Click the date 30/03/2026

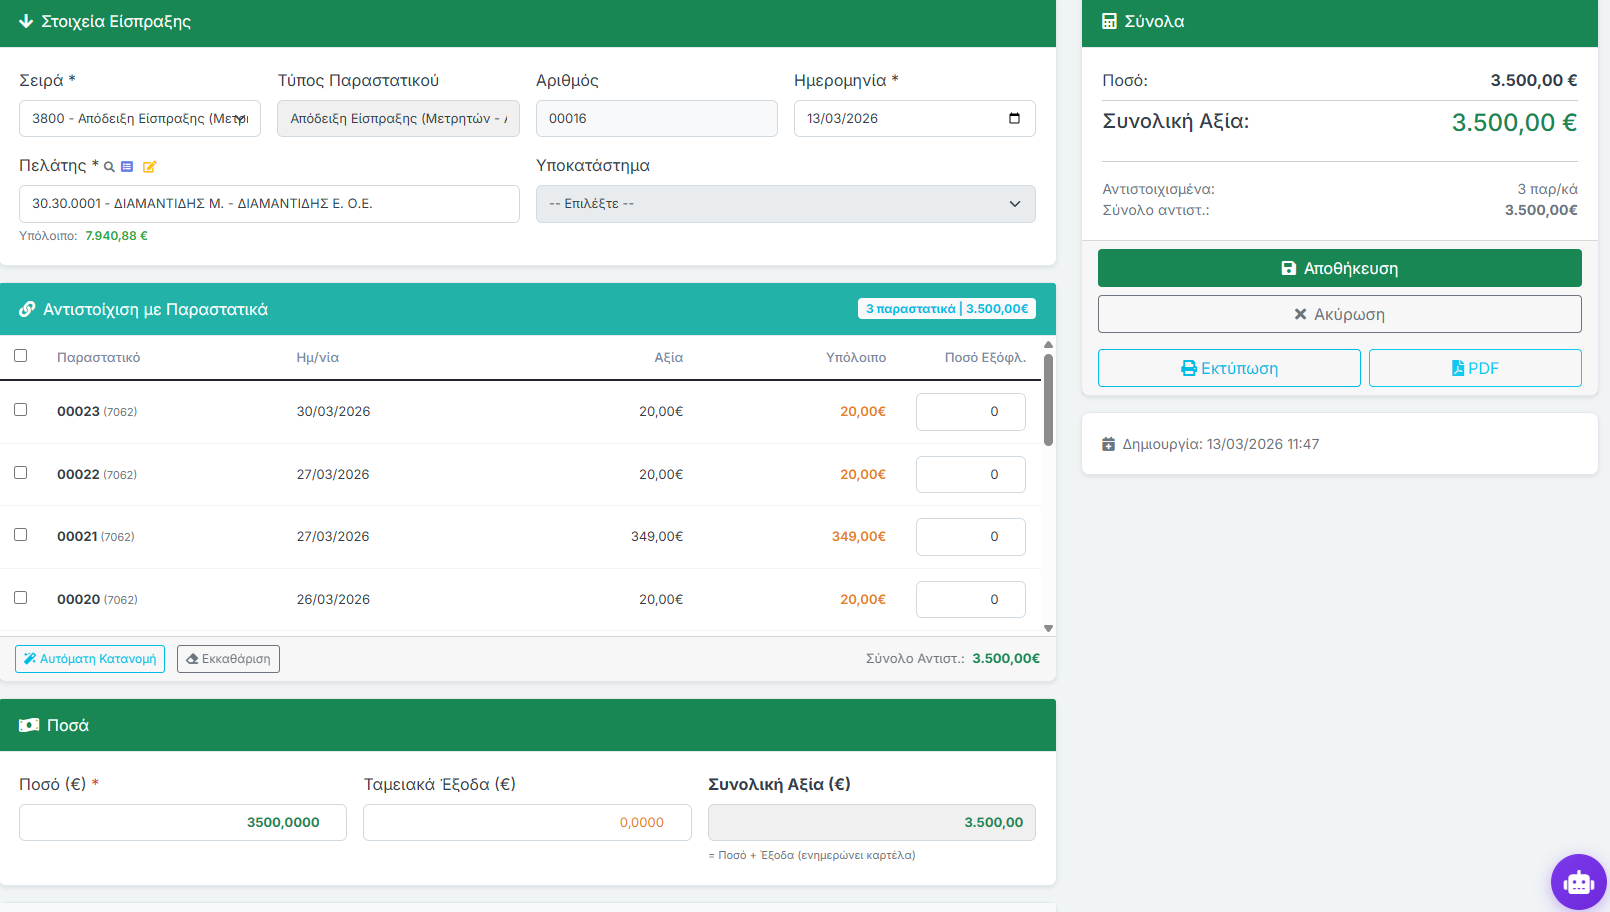click(333, 411)
